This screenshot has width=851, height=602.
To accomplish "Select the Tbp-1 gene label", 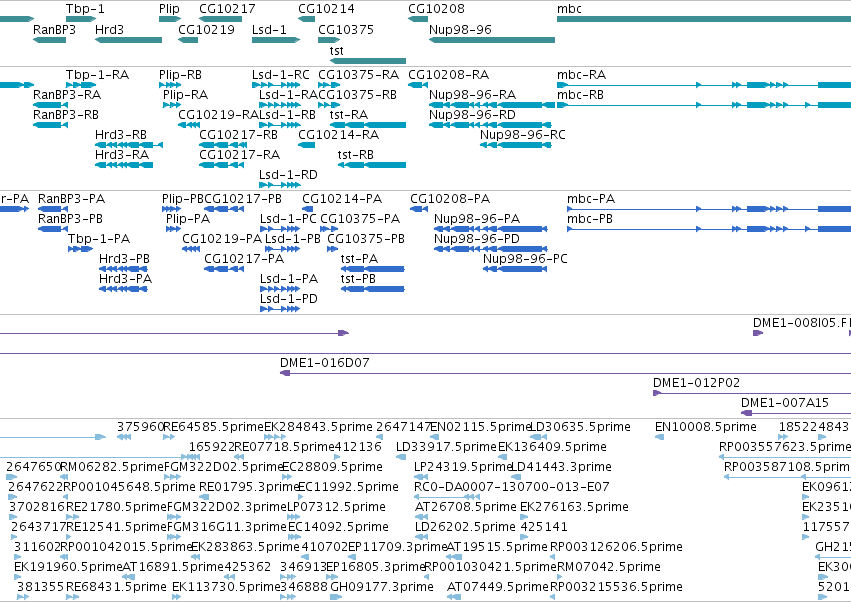I will (85, 9).
